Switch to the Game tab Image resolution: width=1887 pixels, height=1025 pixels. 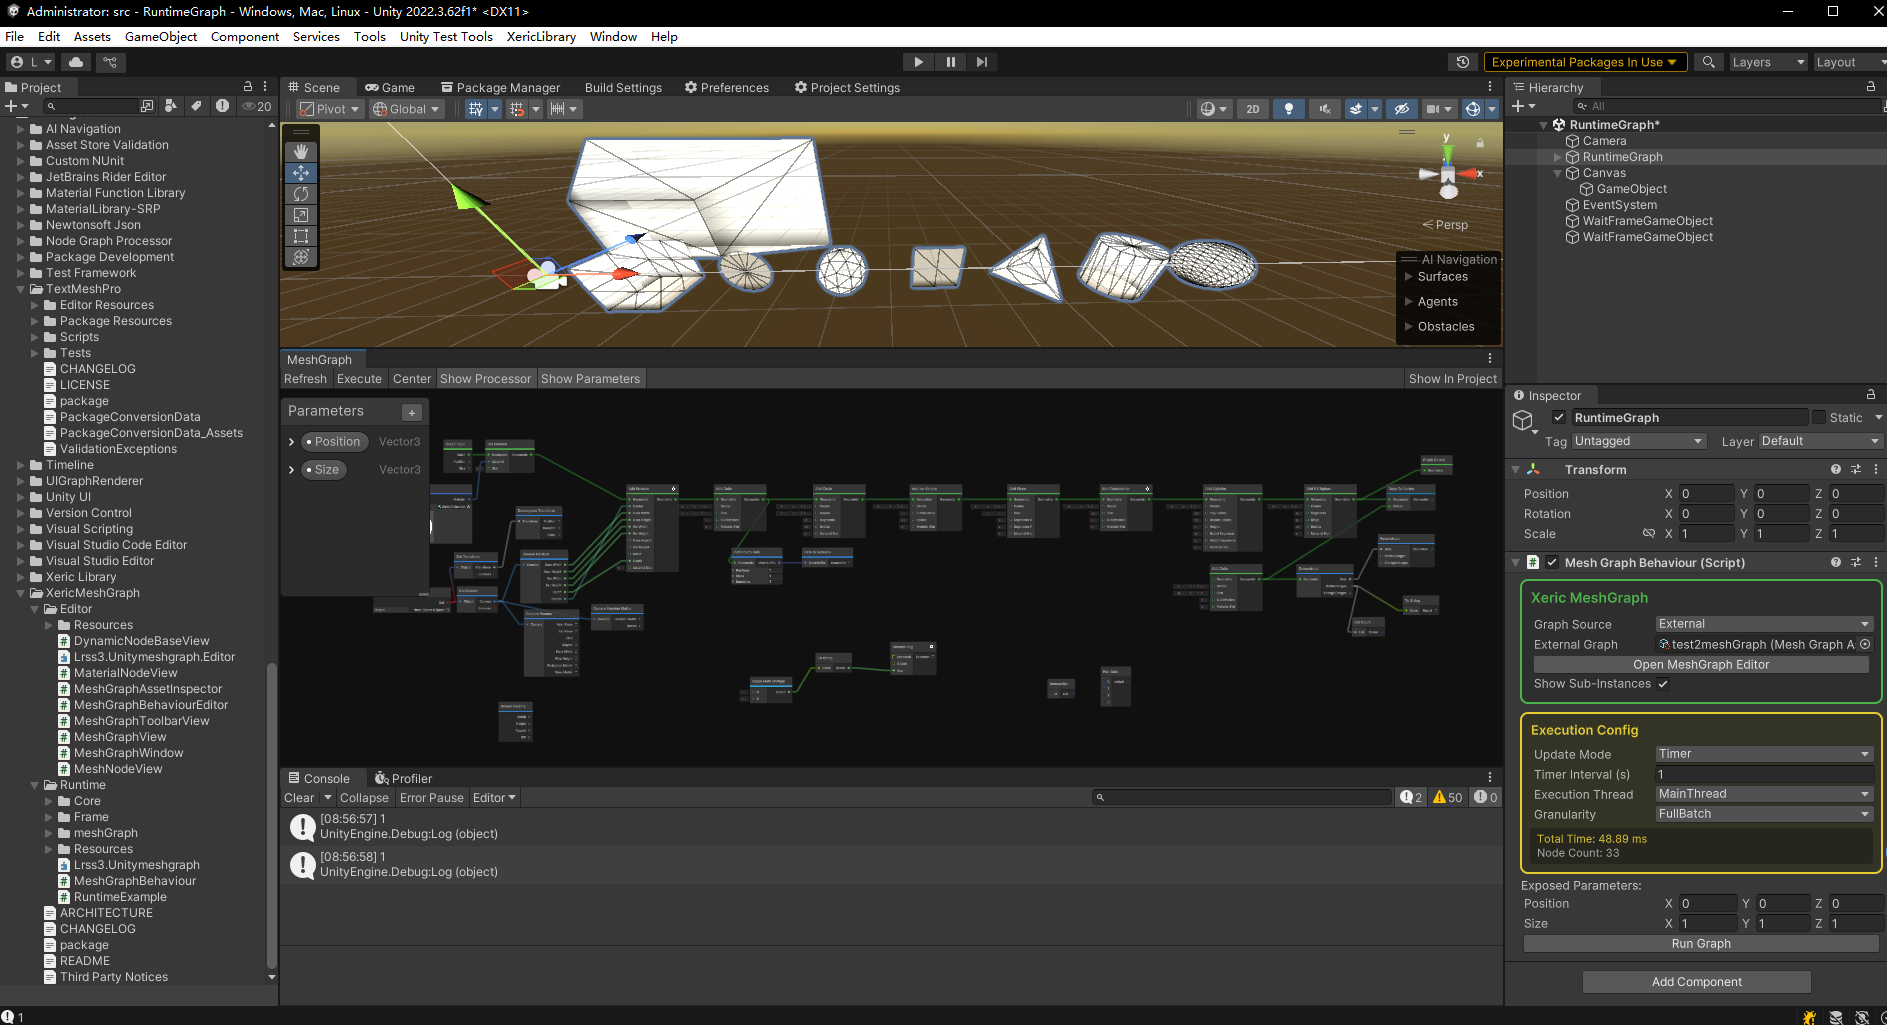[390, 88]
